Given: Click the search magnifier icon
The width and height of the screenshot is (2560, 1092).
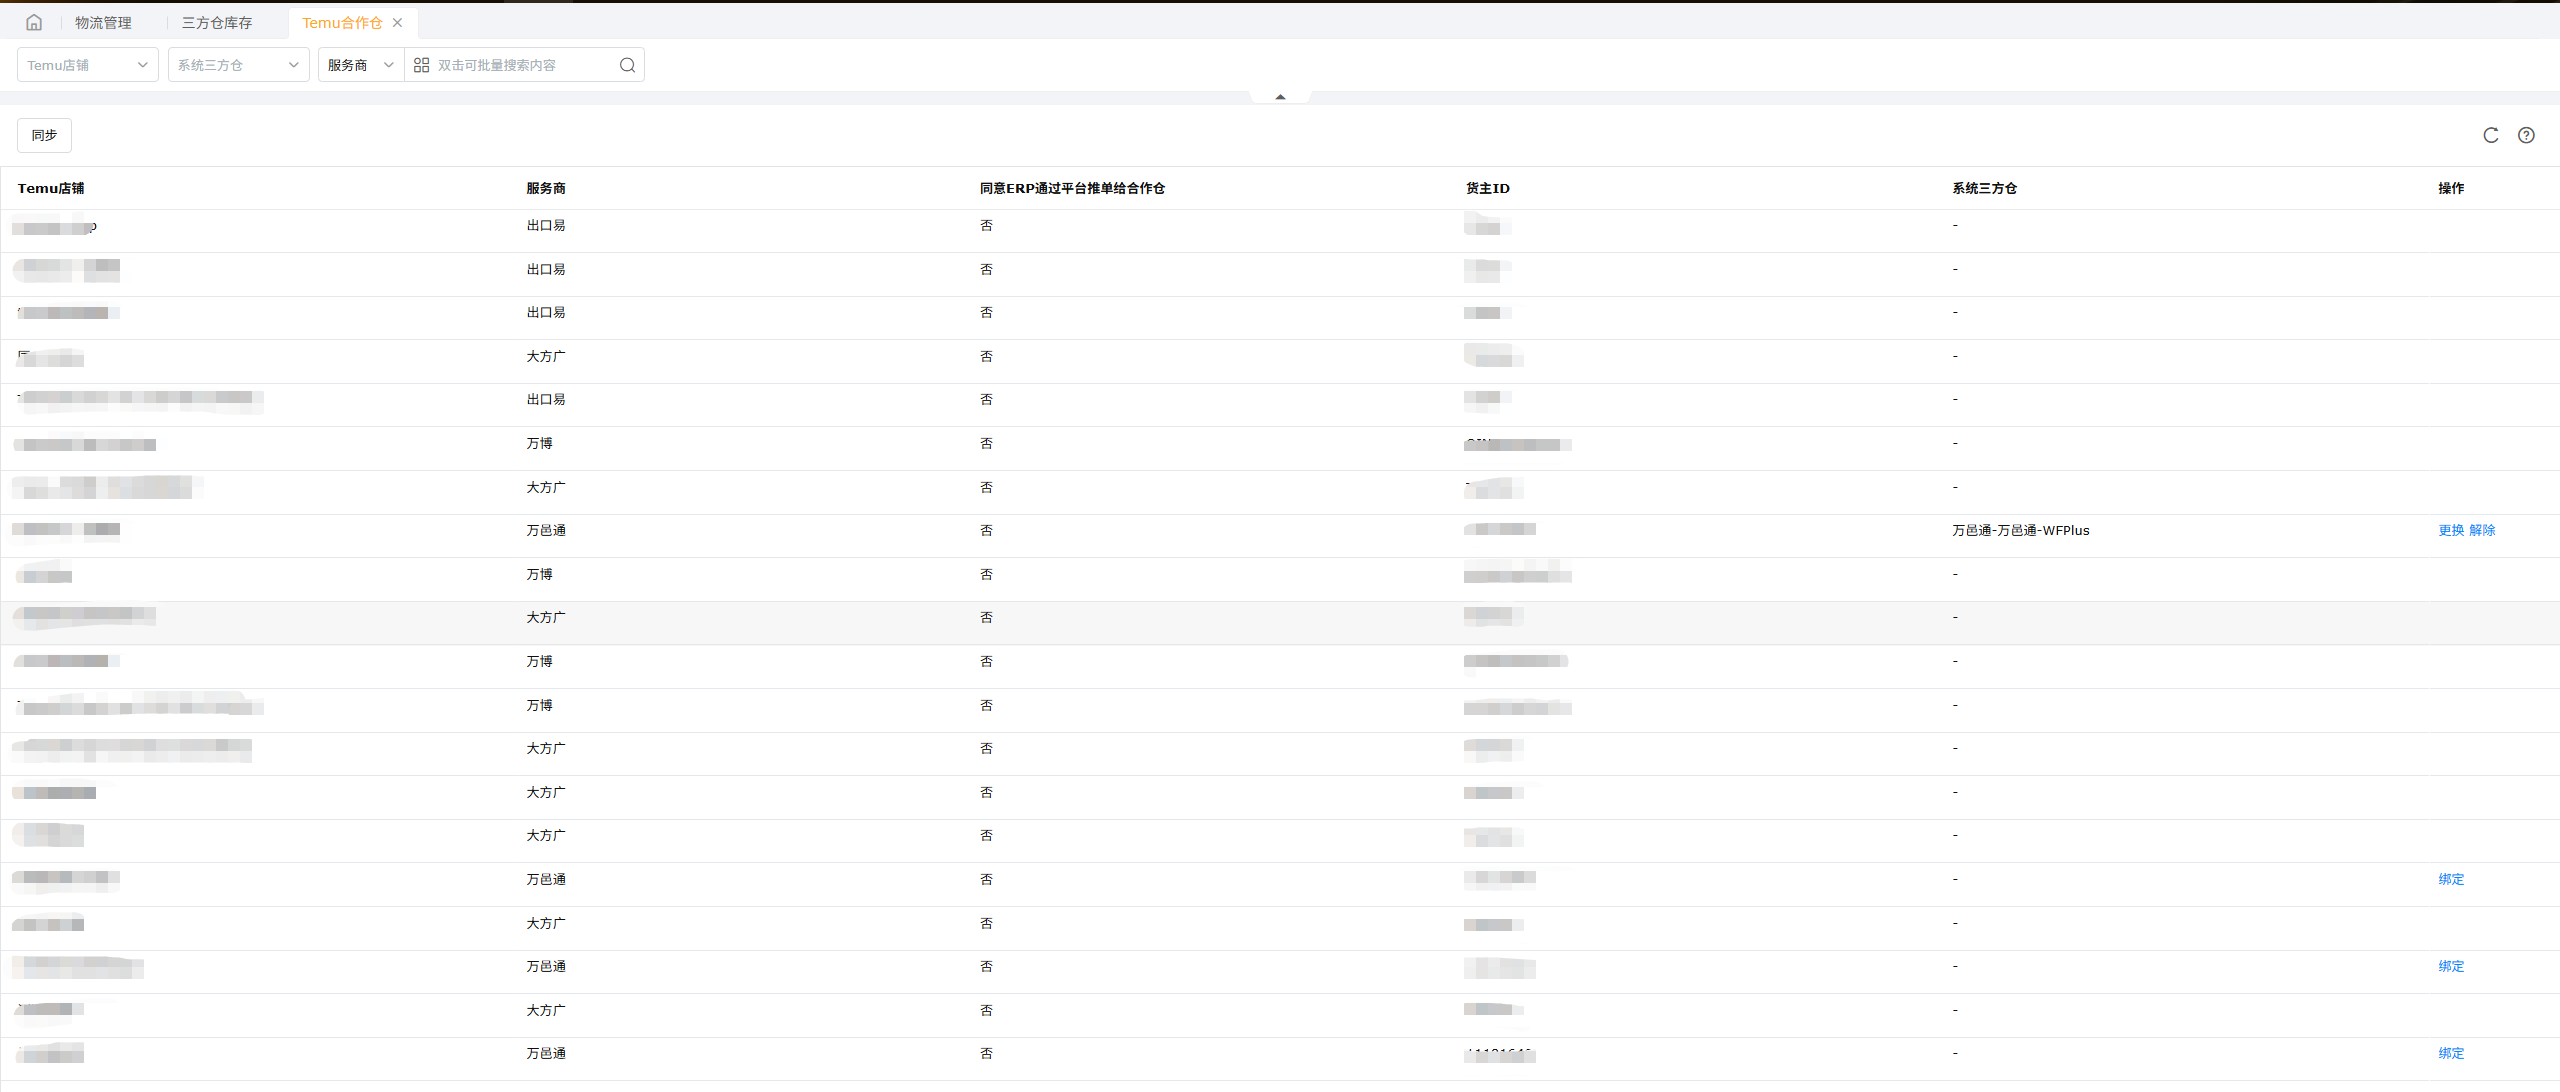Looking at the screenshot, I should [627, 65].
